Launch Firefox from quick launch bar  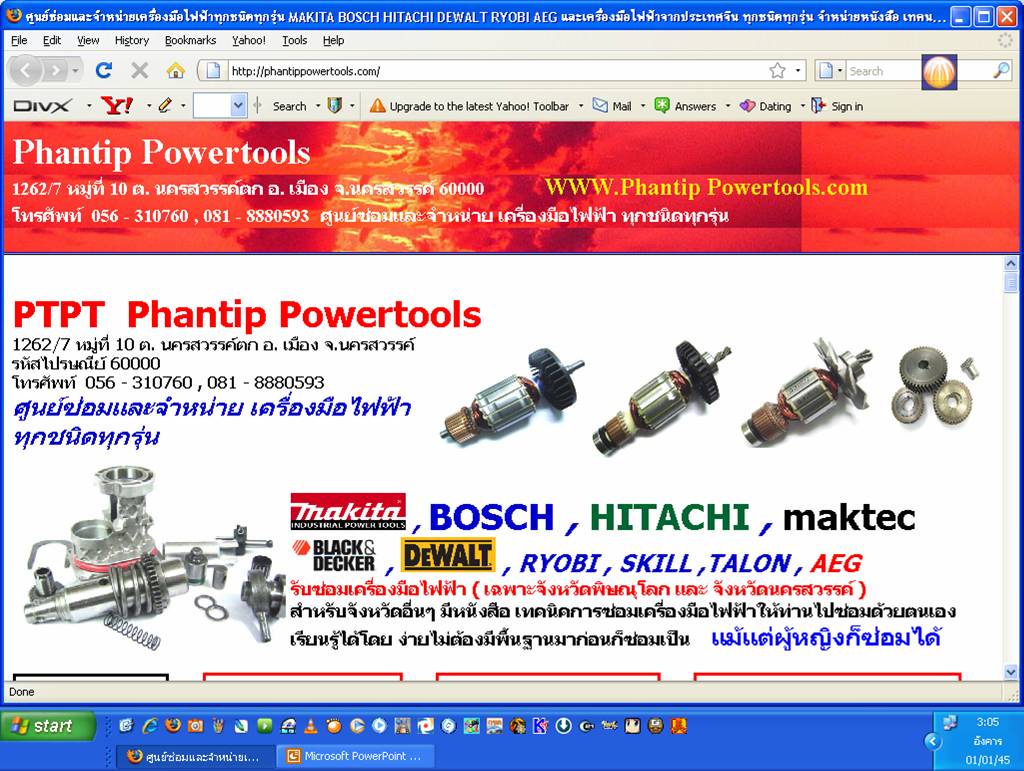173,725
